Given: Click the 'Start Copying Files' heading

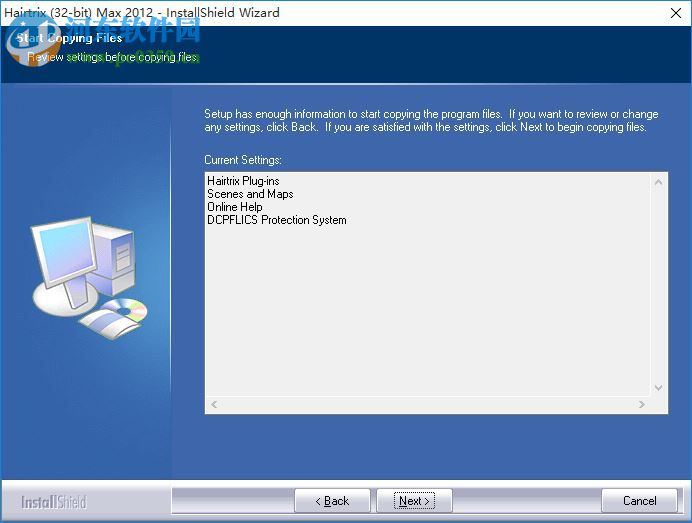Looking at the screenshot, I should point(69,38).
